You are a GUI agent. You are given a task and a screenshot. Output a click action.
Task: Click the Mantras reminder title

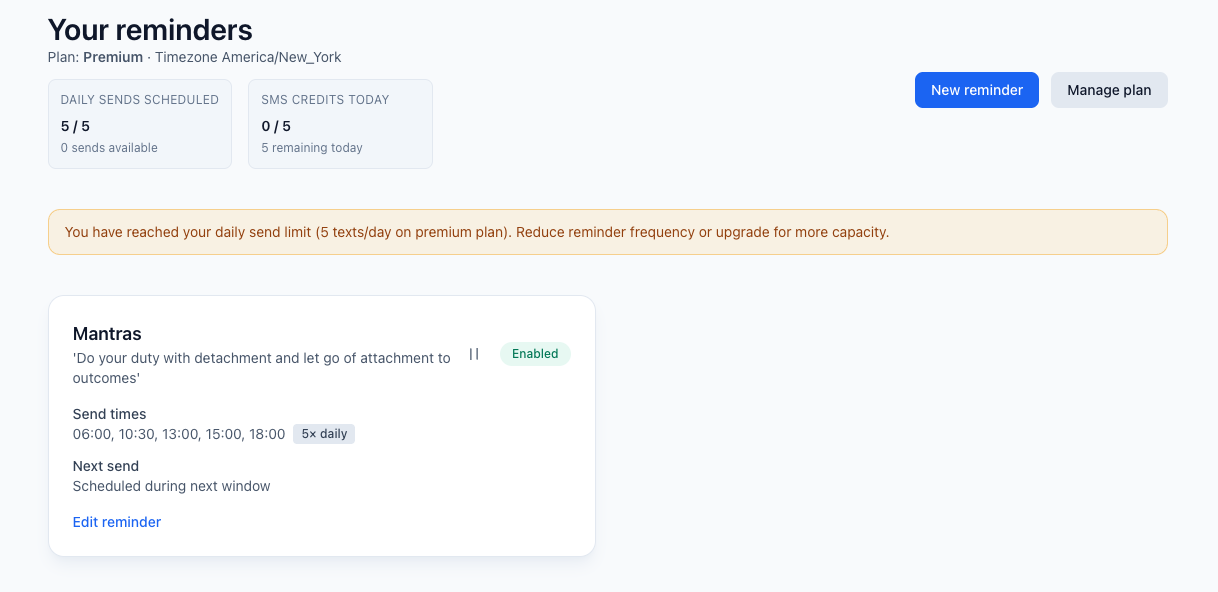pos(107,334)
